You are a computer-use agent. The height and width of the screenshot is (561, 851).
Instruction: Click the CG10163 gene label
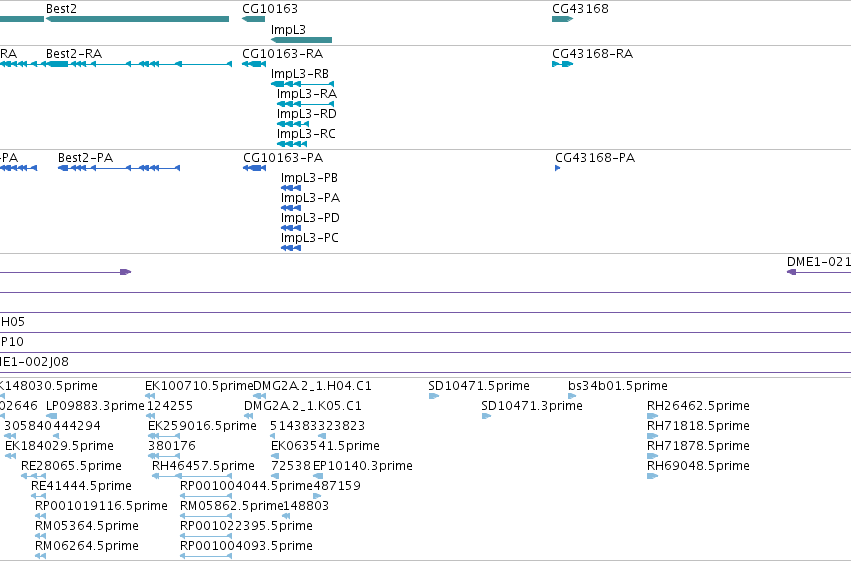[x=270, y=9]
